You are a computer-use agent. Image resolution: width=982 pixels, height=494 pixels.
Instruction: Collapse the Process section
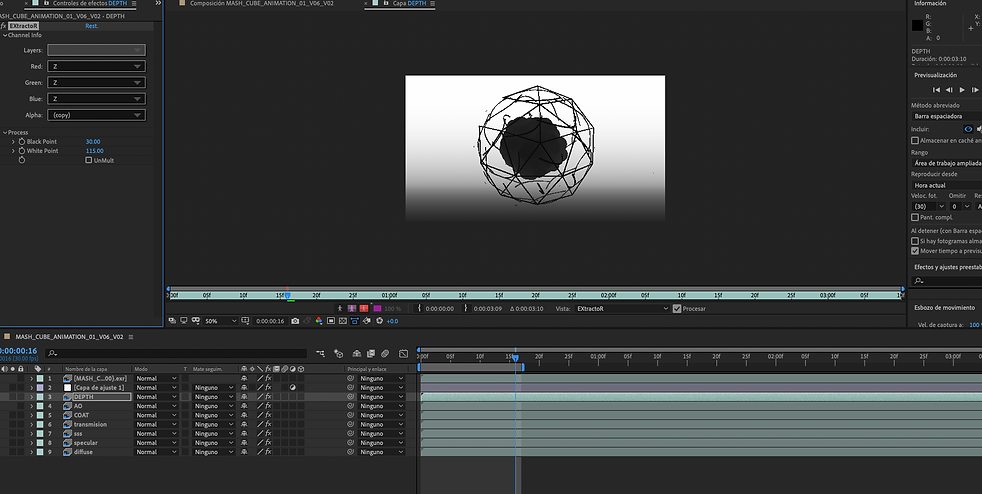(5, 132)
